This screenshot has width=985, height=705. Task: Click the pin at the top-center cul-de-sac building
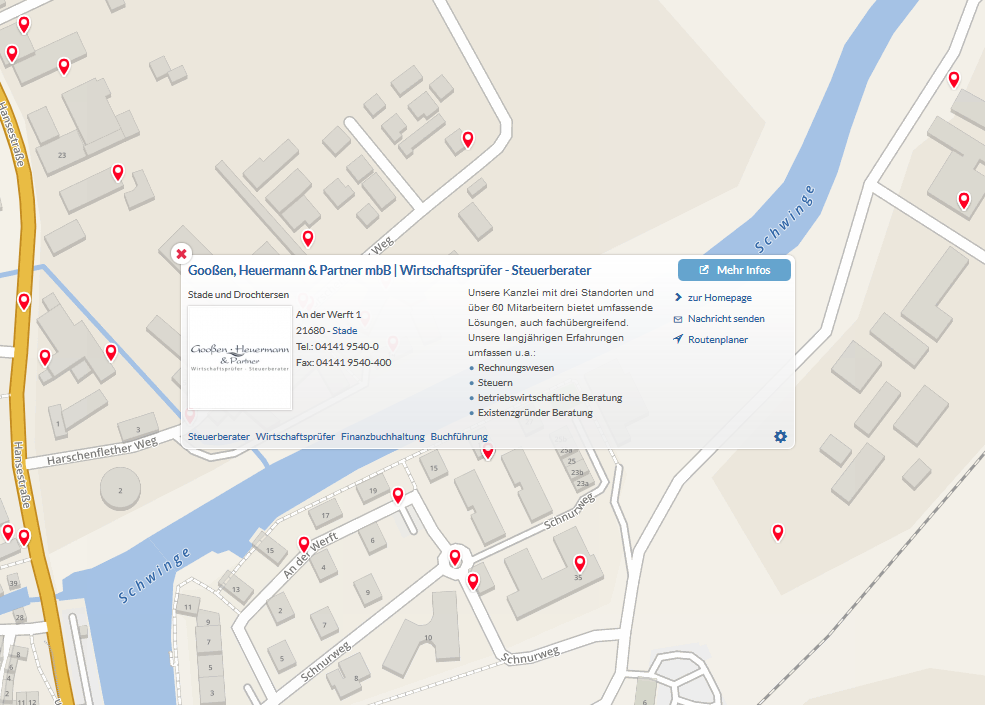tap(467, 139)
